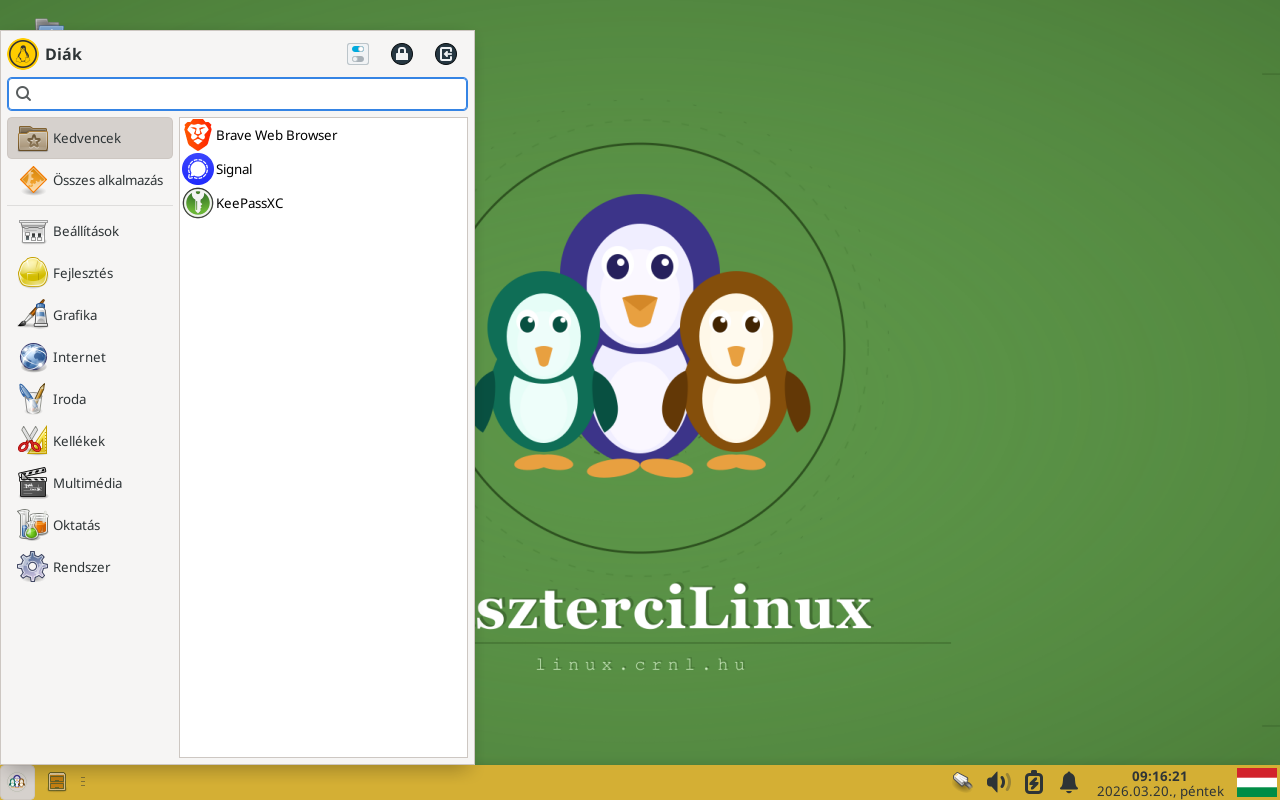Click inside the application search field
Image resolution: width=1280 pixels, height=800 pixels.
pyautogui.click(x=237, y=93)
